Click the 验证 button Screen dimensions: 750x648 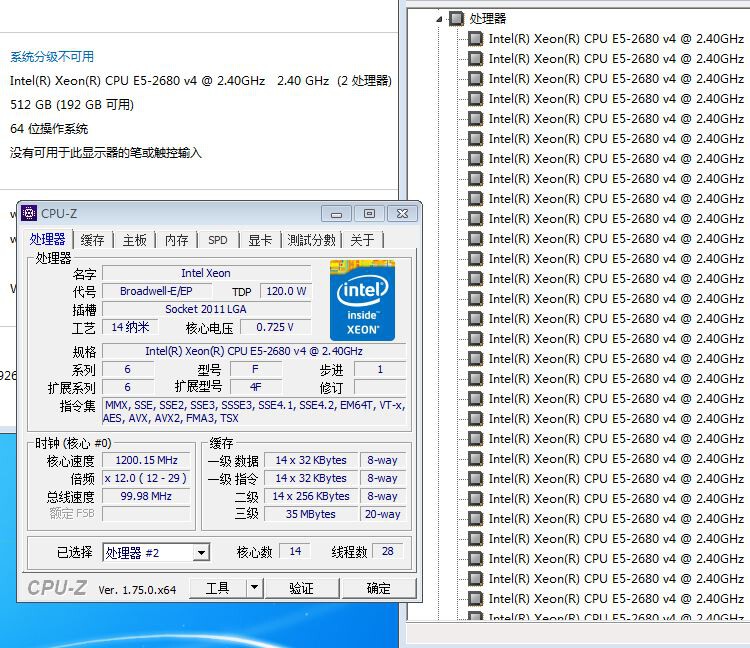click(x=302, y=588)
